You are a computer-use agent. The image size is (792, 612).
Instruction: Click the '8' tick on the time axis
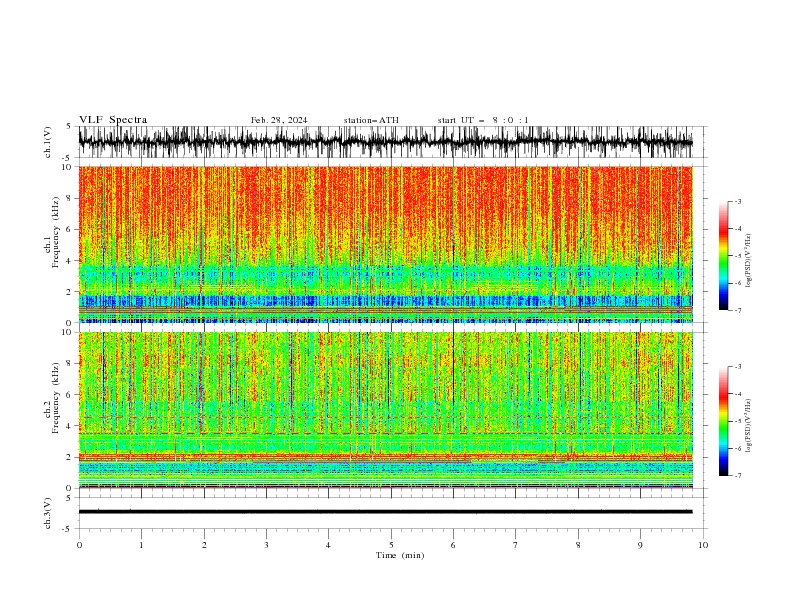coord(578,545)
